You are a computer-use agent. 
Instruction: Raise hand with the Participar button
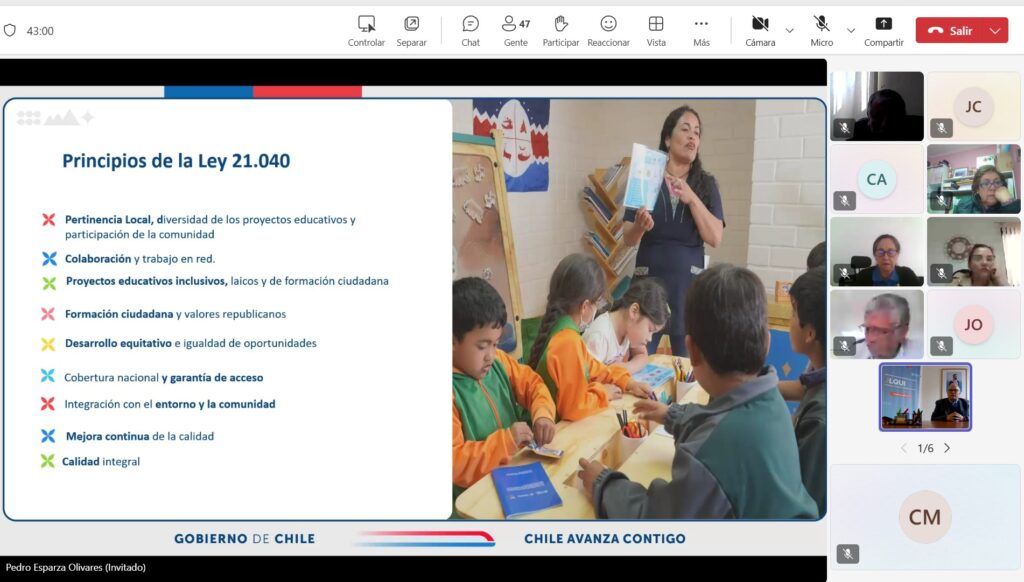click(x=560, y=30)
